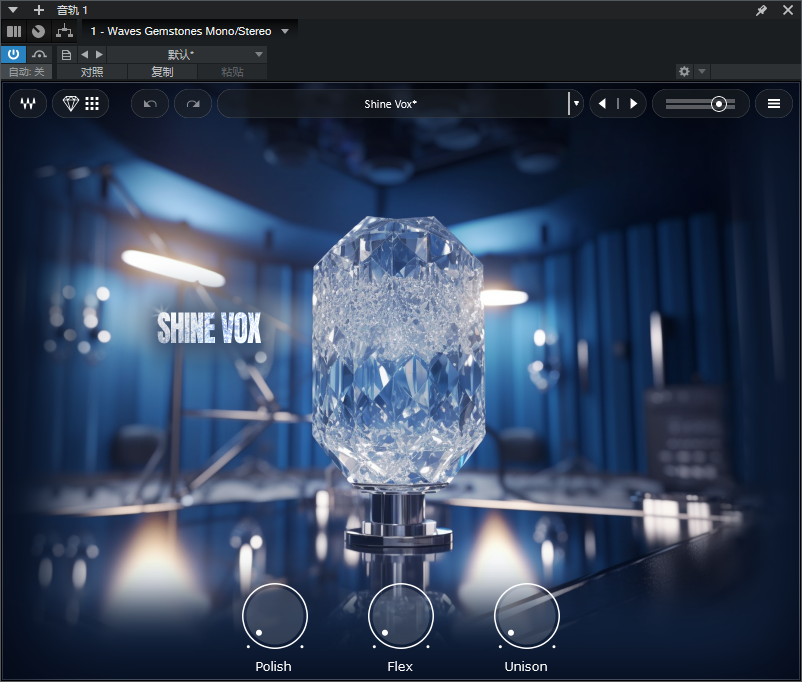Undo the last parameter change
The height and width of the screenshot is (682, 802).
click(x=150, y=104)
